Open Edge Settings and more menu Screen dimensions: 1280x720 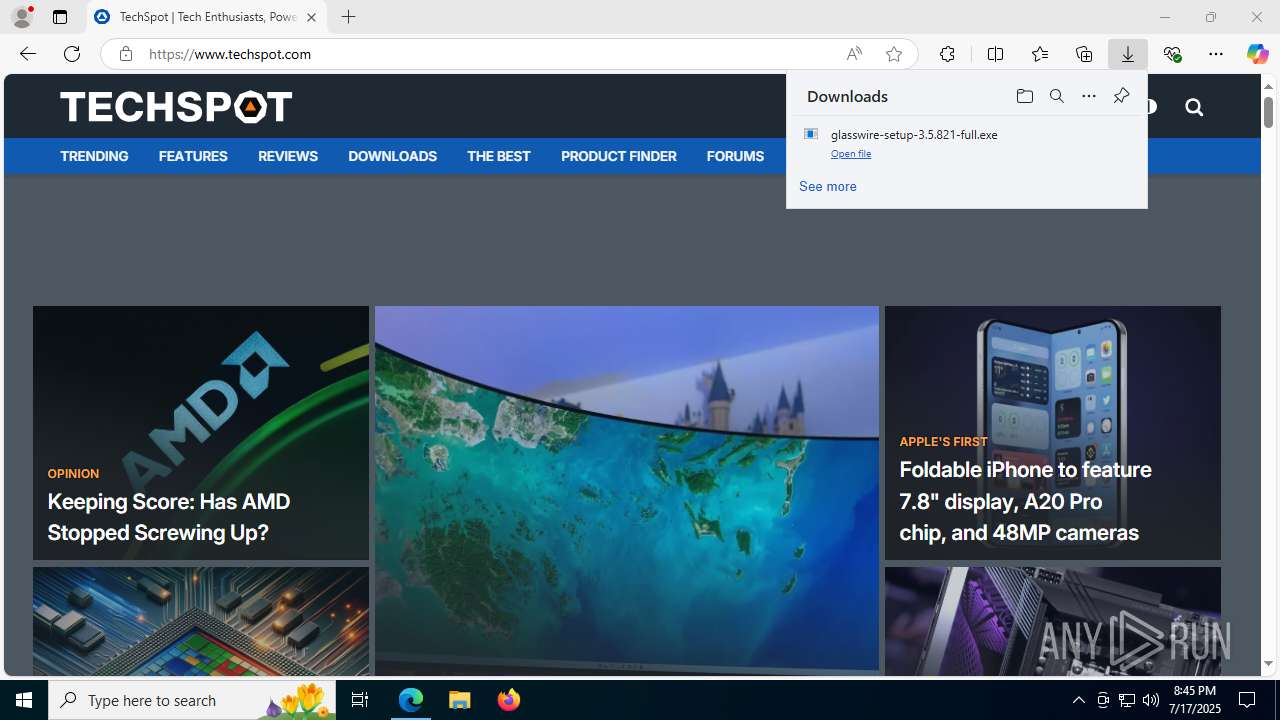click(x=1216, y=54)
